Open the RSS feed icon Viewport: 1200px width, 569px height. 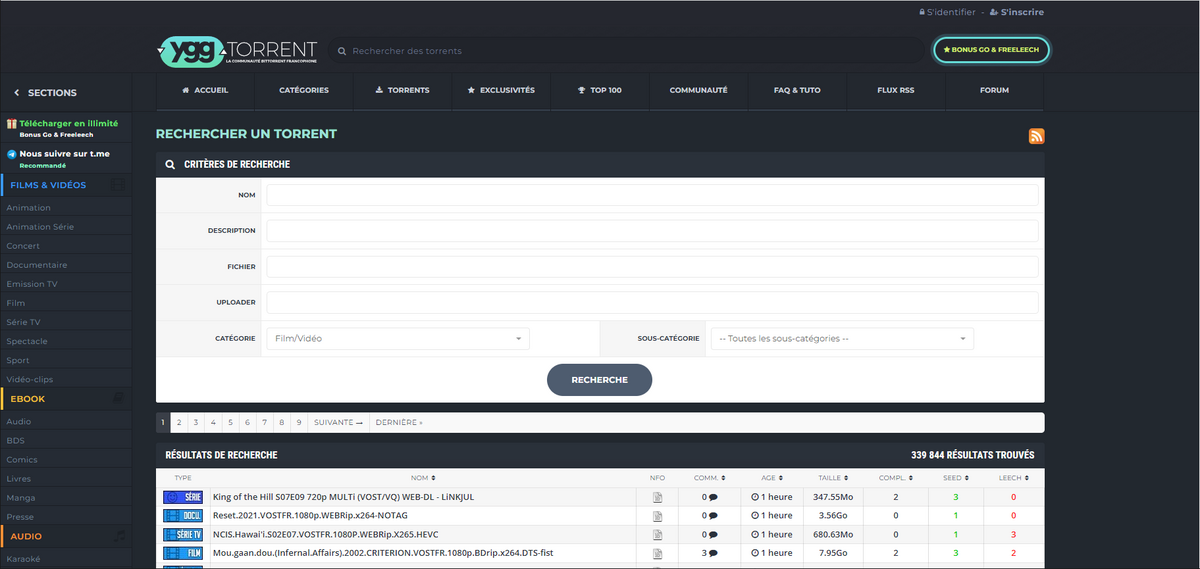1037,136
